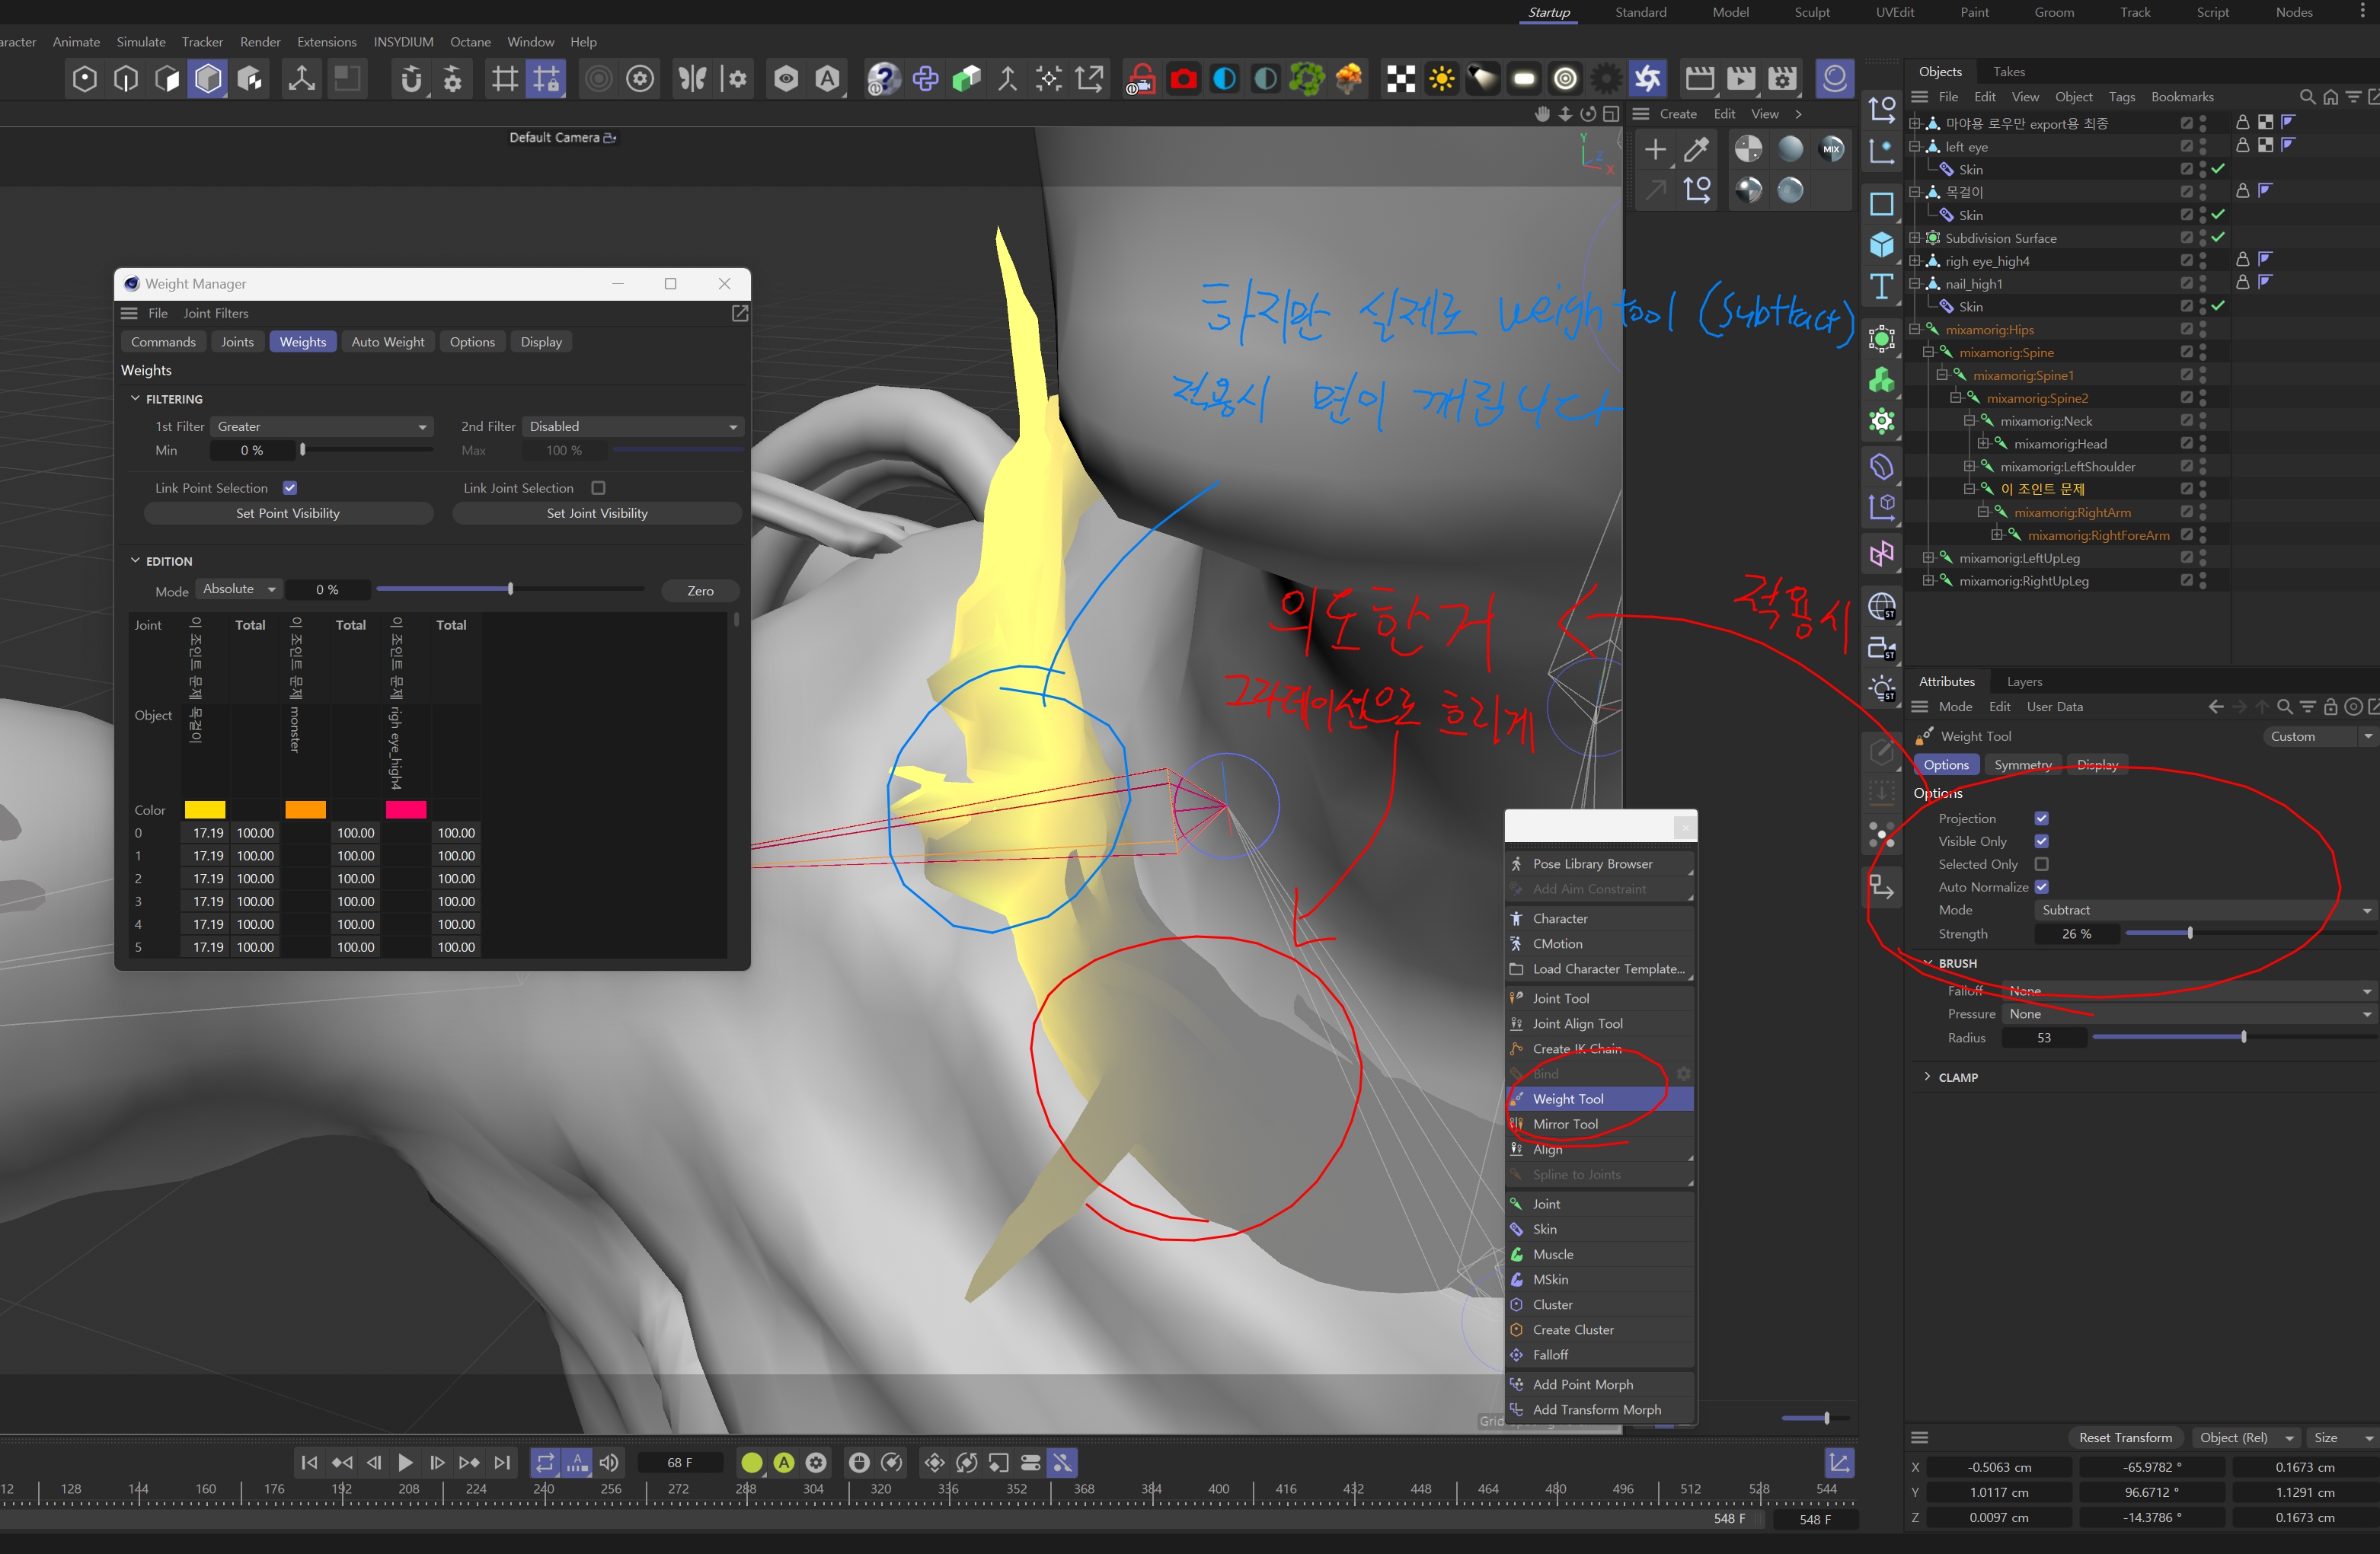The width and height of the screenshot is (2380, 1554).
Task: Open the Extensions menu
Action: [326, 42]
